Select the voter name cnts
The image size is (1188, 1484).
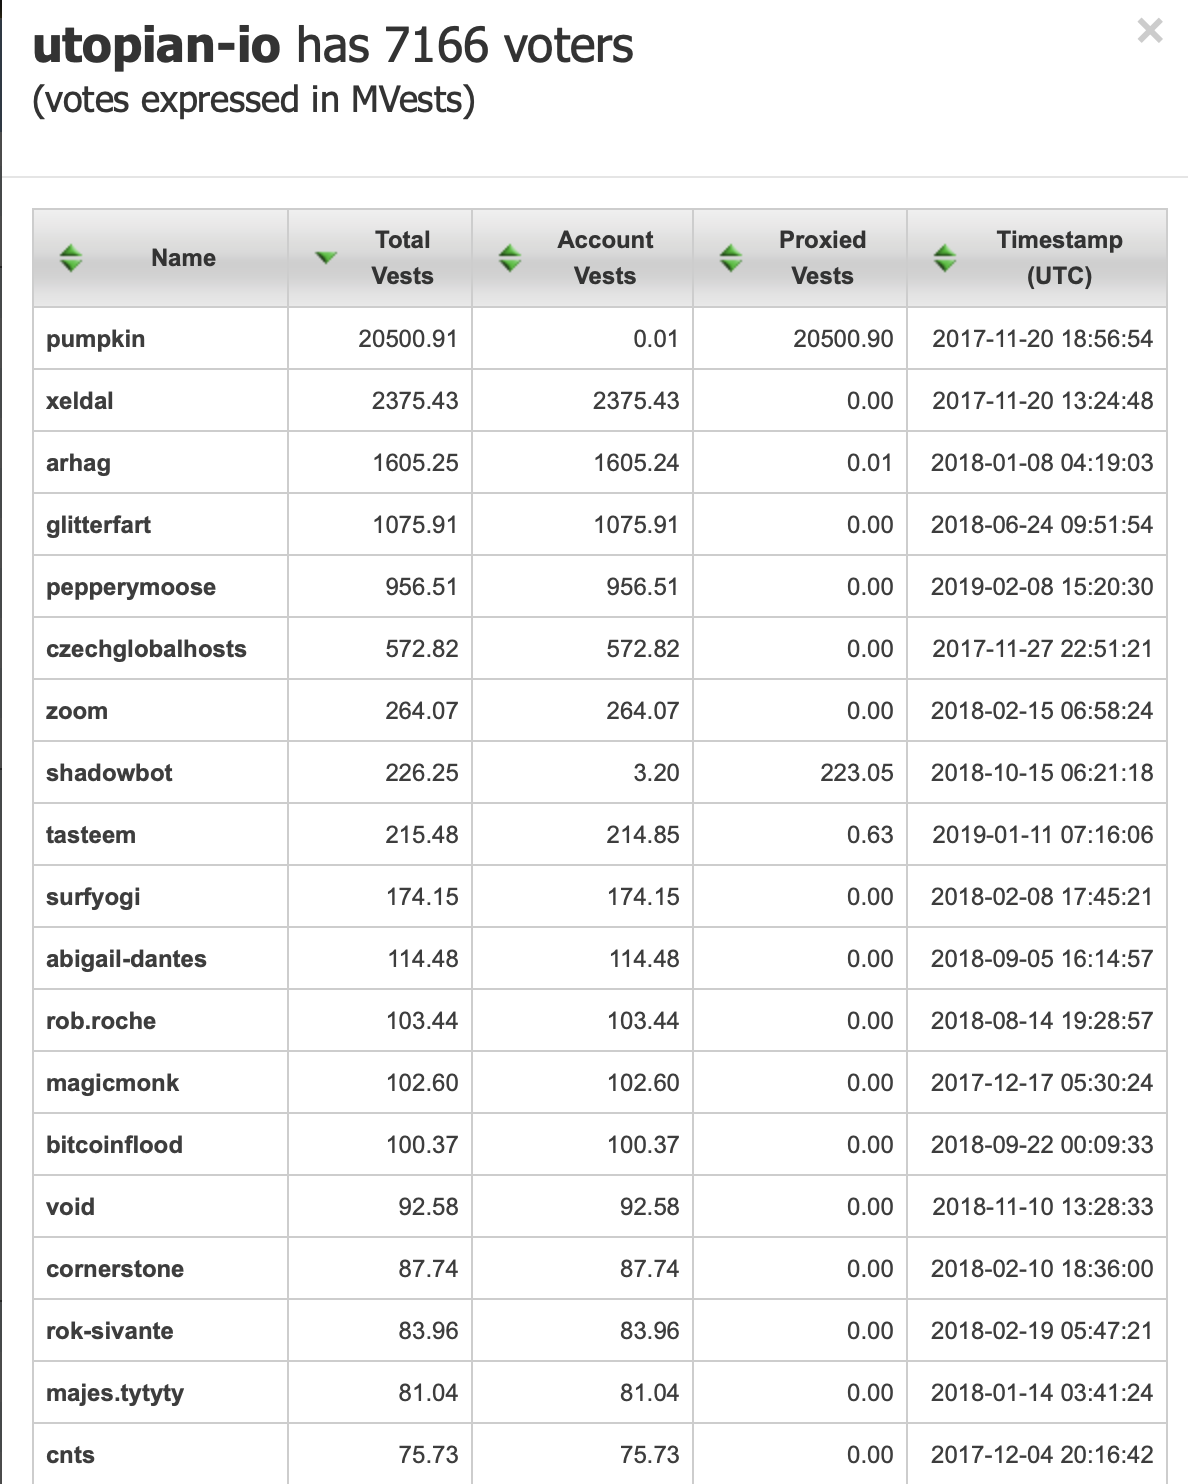pyautogui.click(x=70, y=1455)
